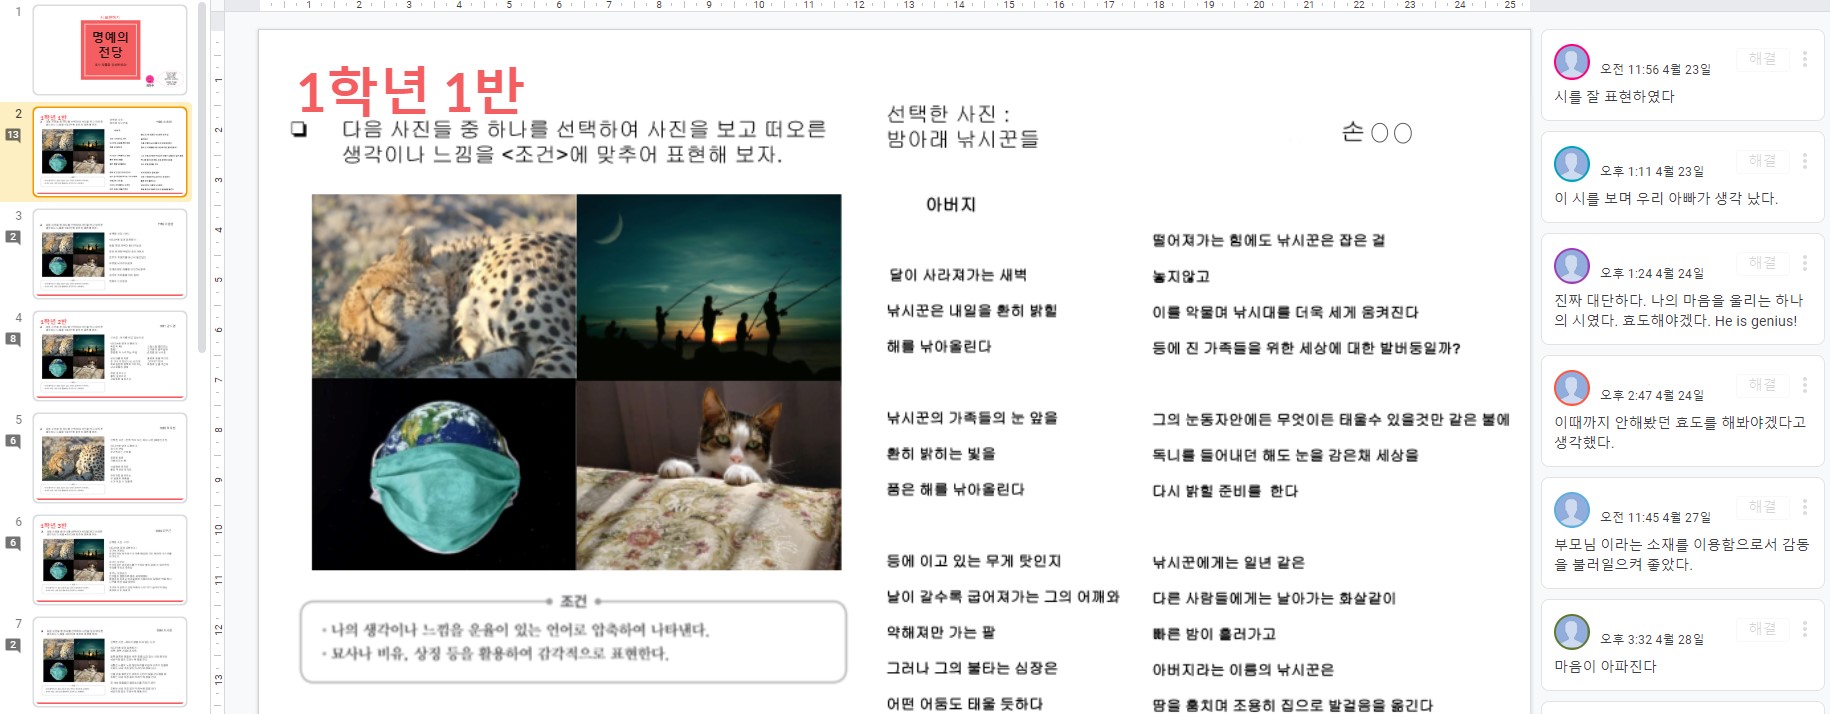The height and width of the screenshot is (714, 1830).
Task: Click the line '약해져만 가는 팔'
Action: tap(941, 633)
